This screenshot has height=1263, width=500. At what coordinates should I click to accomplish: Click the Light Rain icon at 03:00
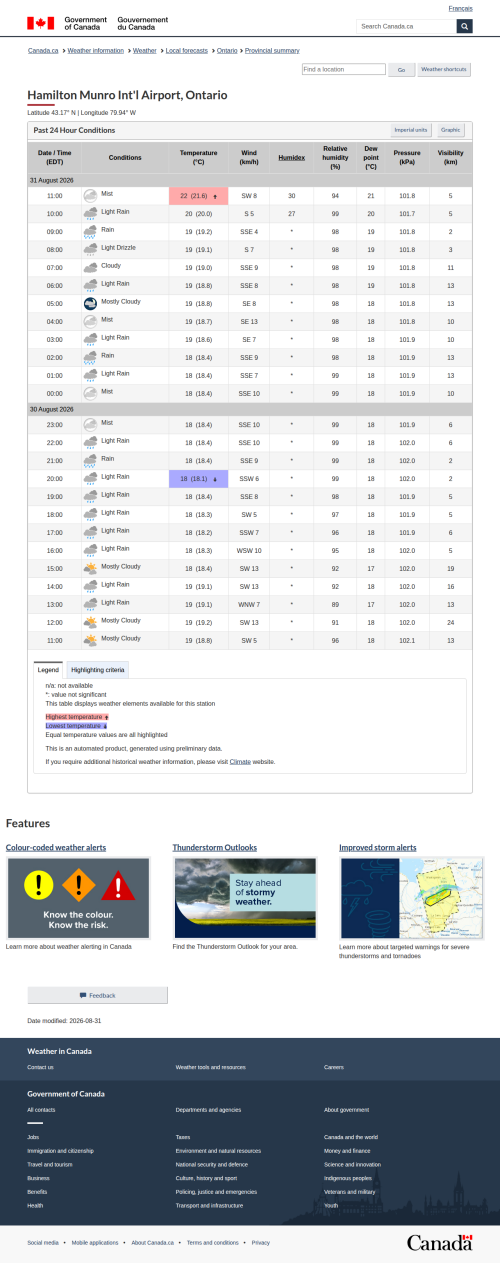click(x=90, y=339)
